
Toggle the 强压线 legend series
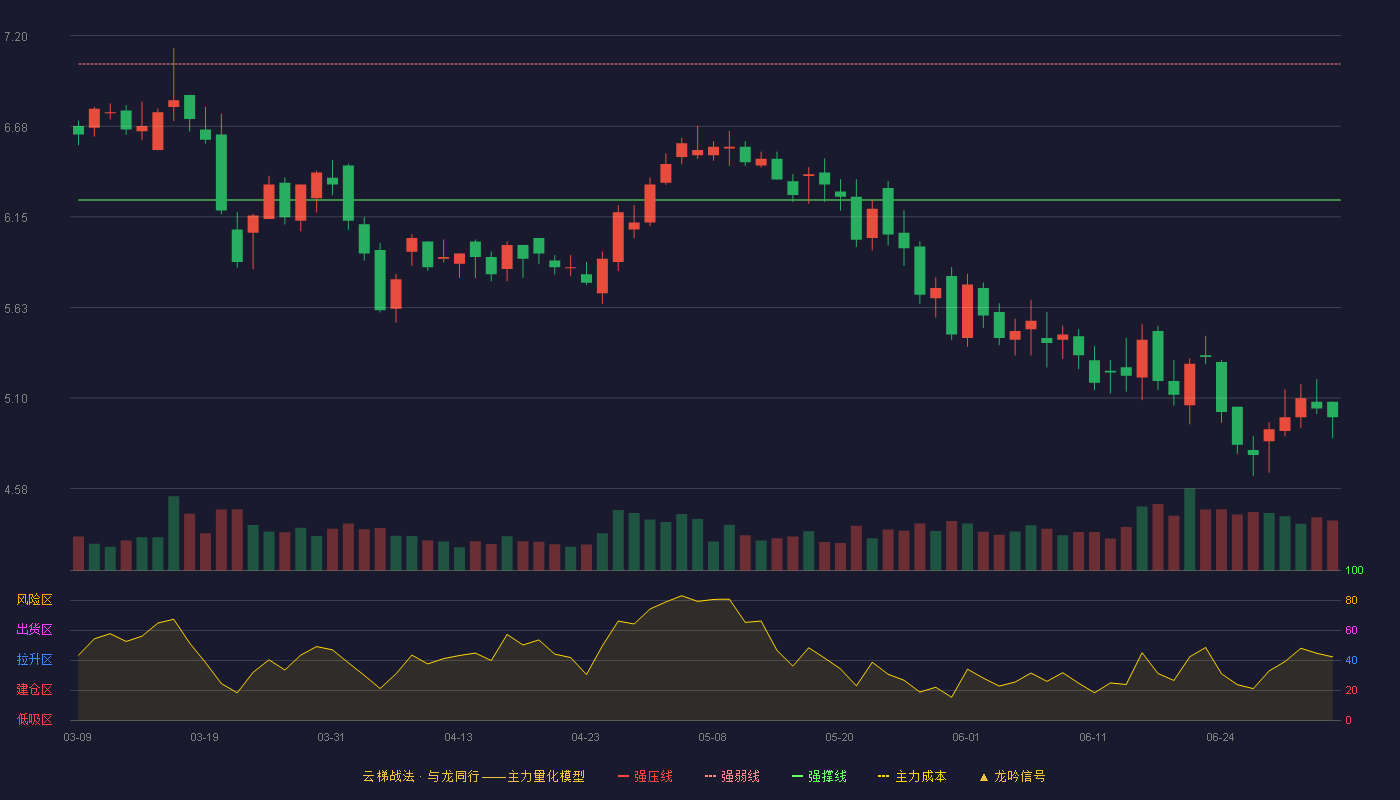coord(645,776)
